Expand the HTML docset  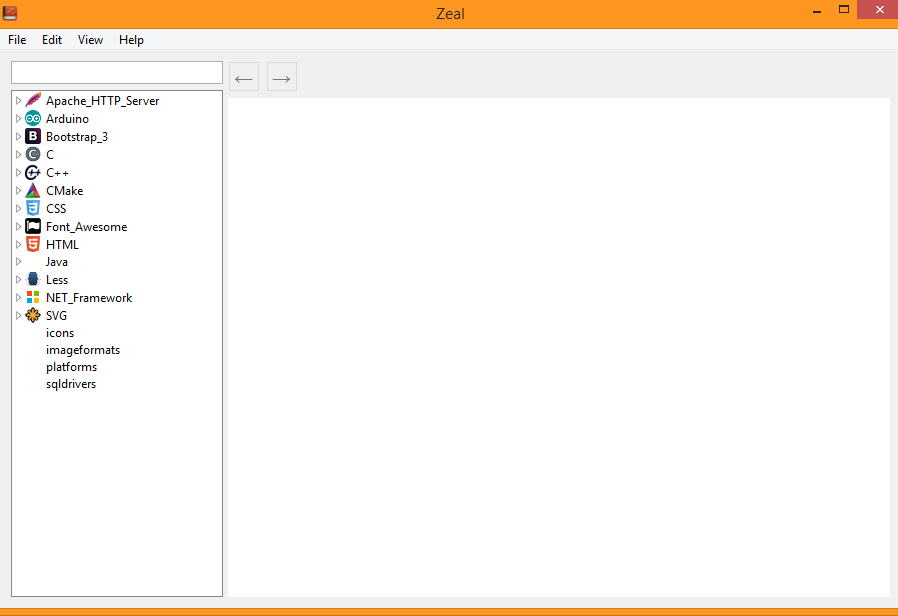[18, 244]
